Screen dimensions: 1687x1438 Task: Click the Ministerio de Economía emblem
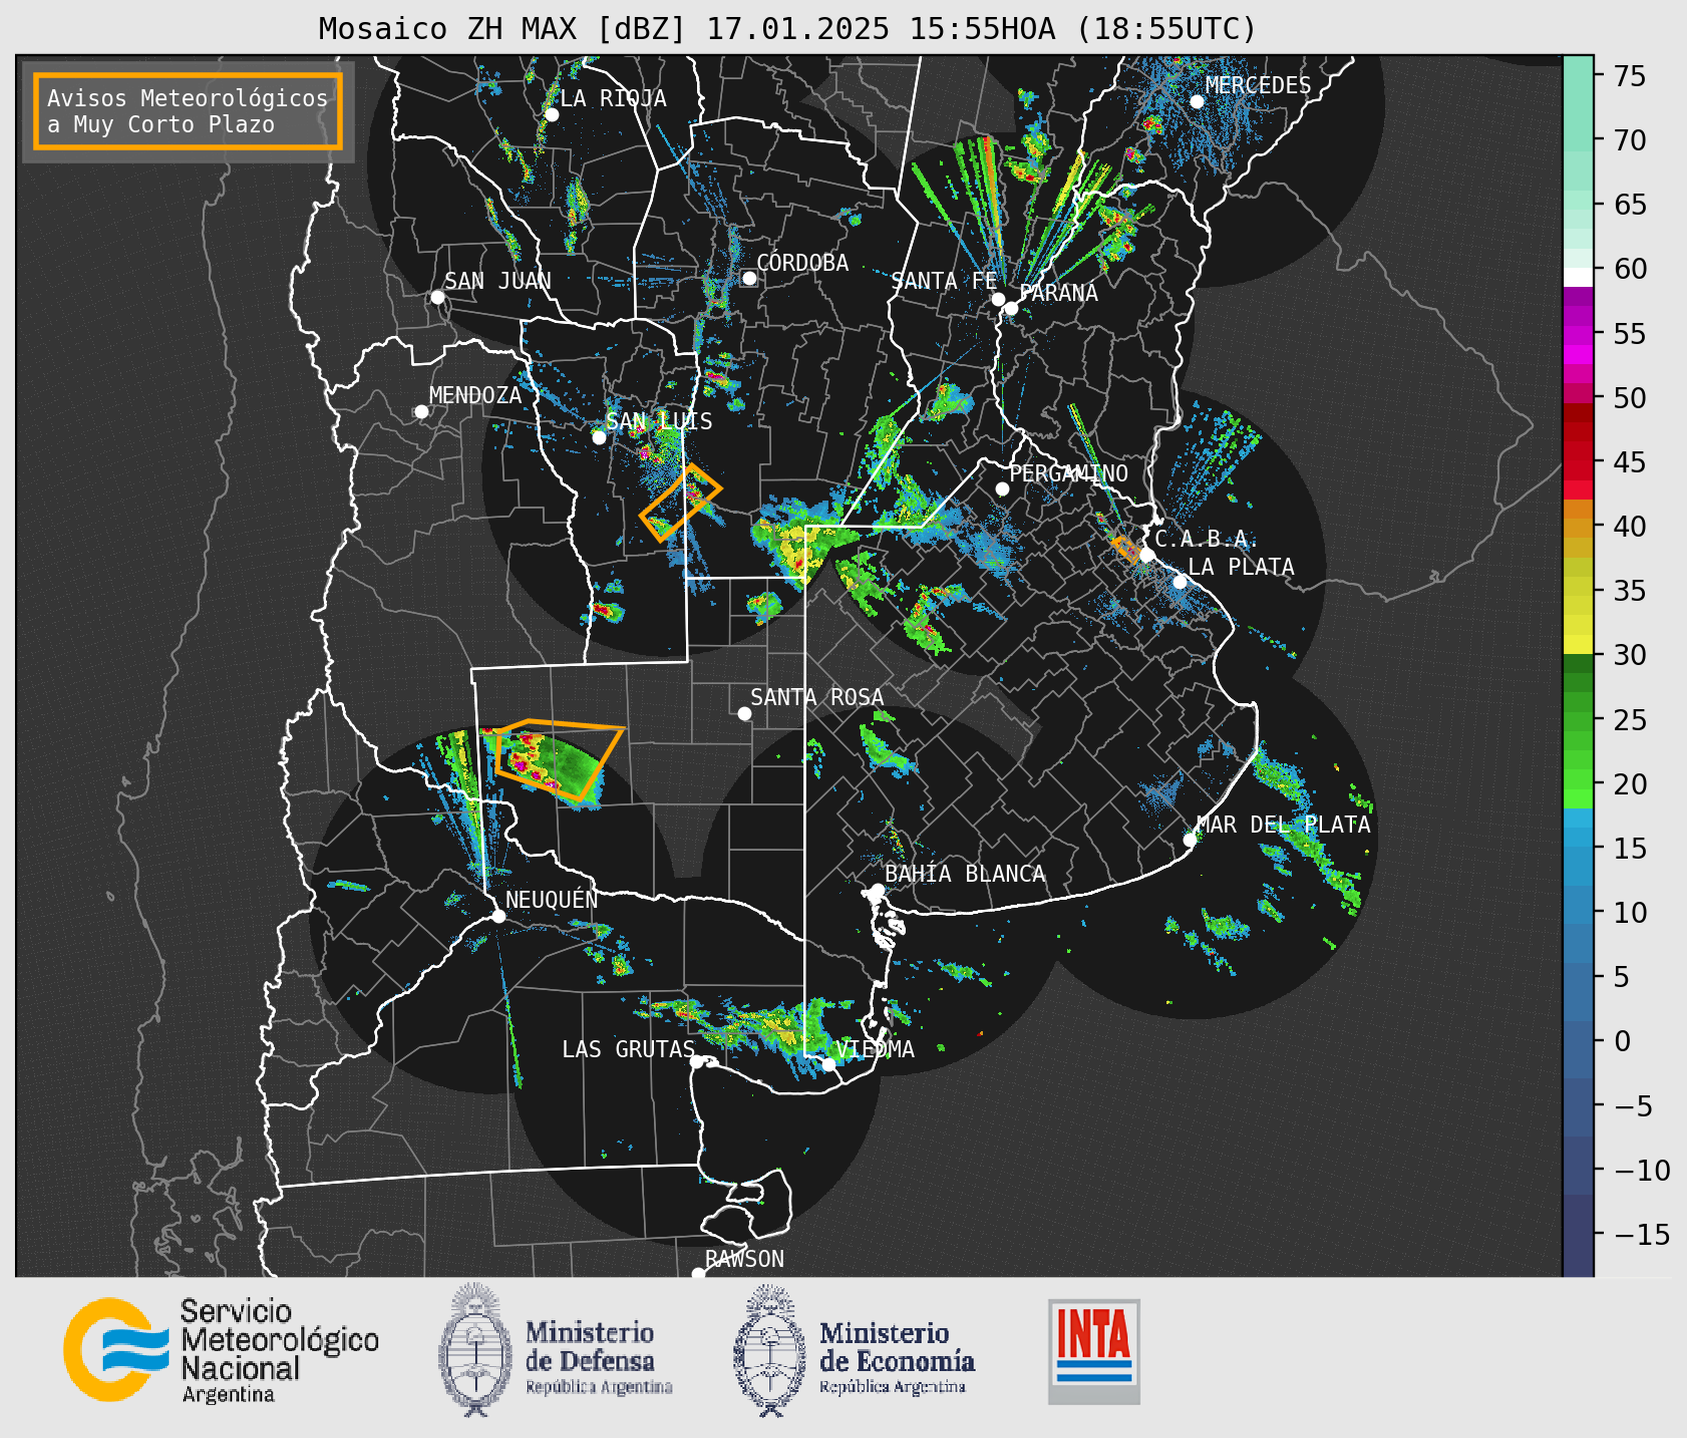(853, 1350)
